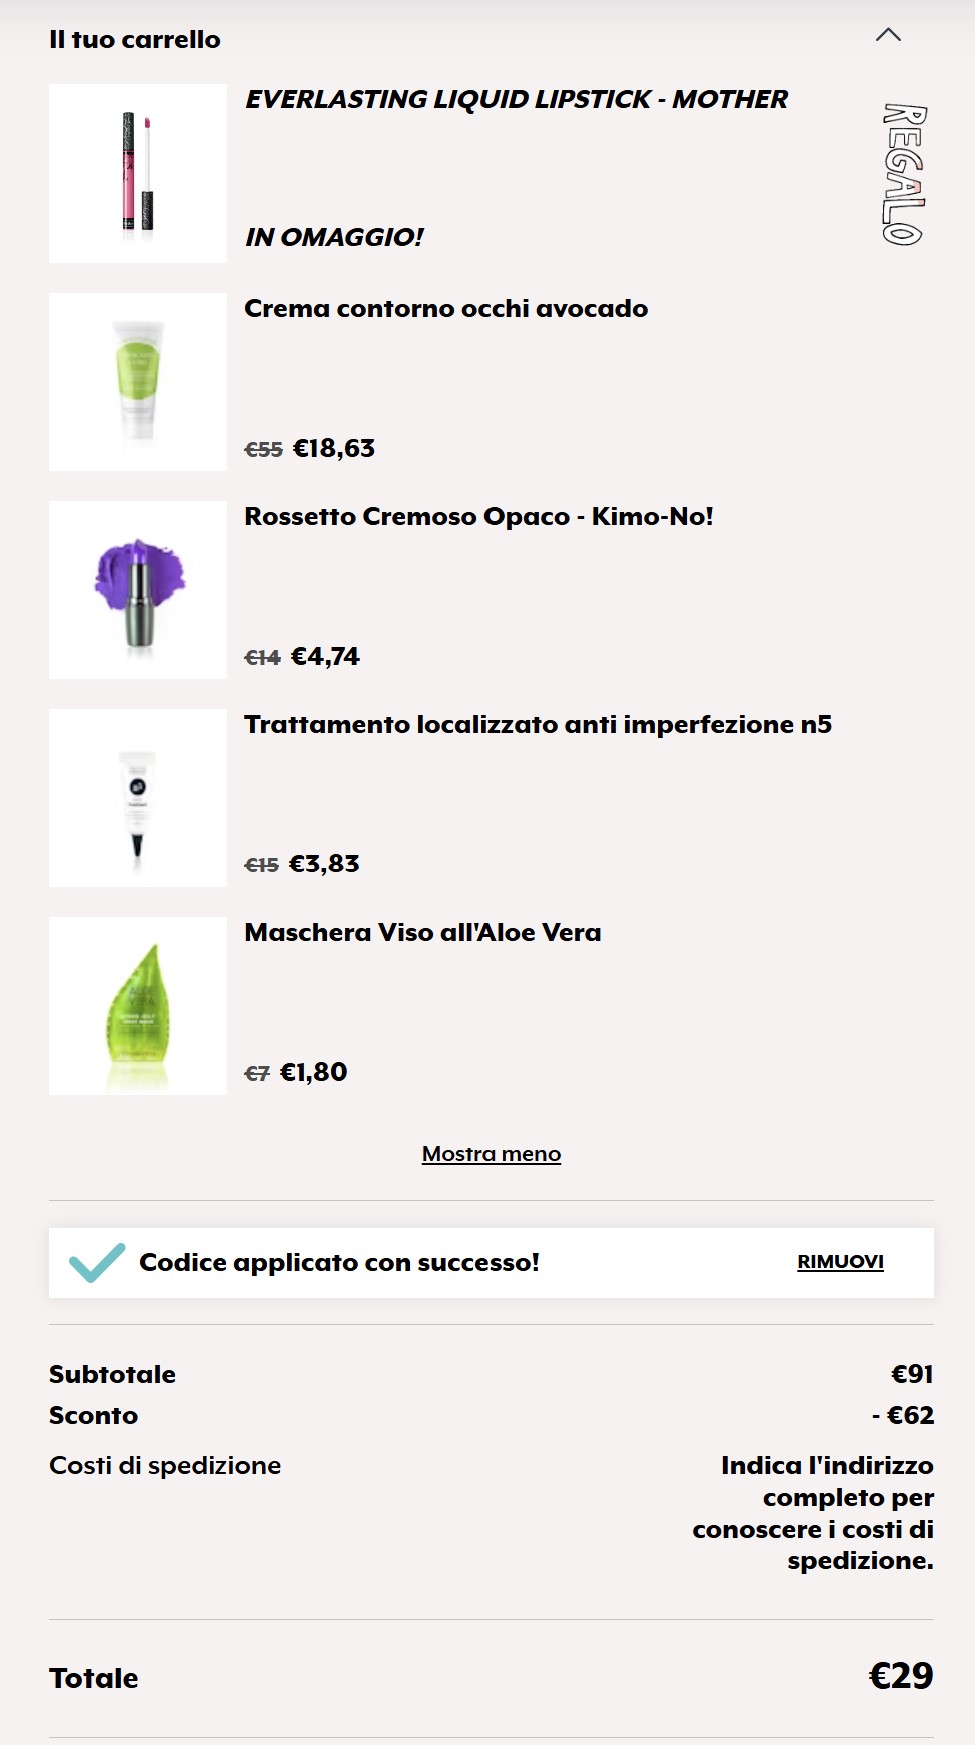Click the Mostra meno link

pos(491,1154)
